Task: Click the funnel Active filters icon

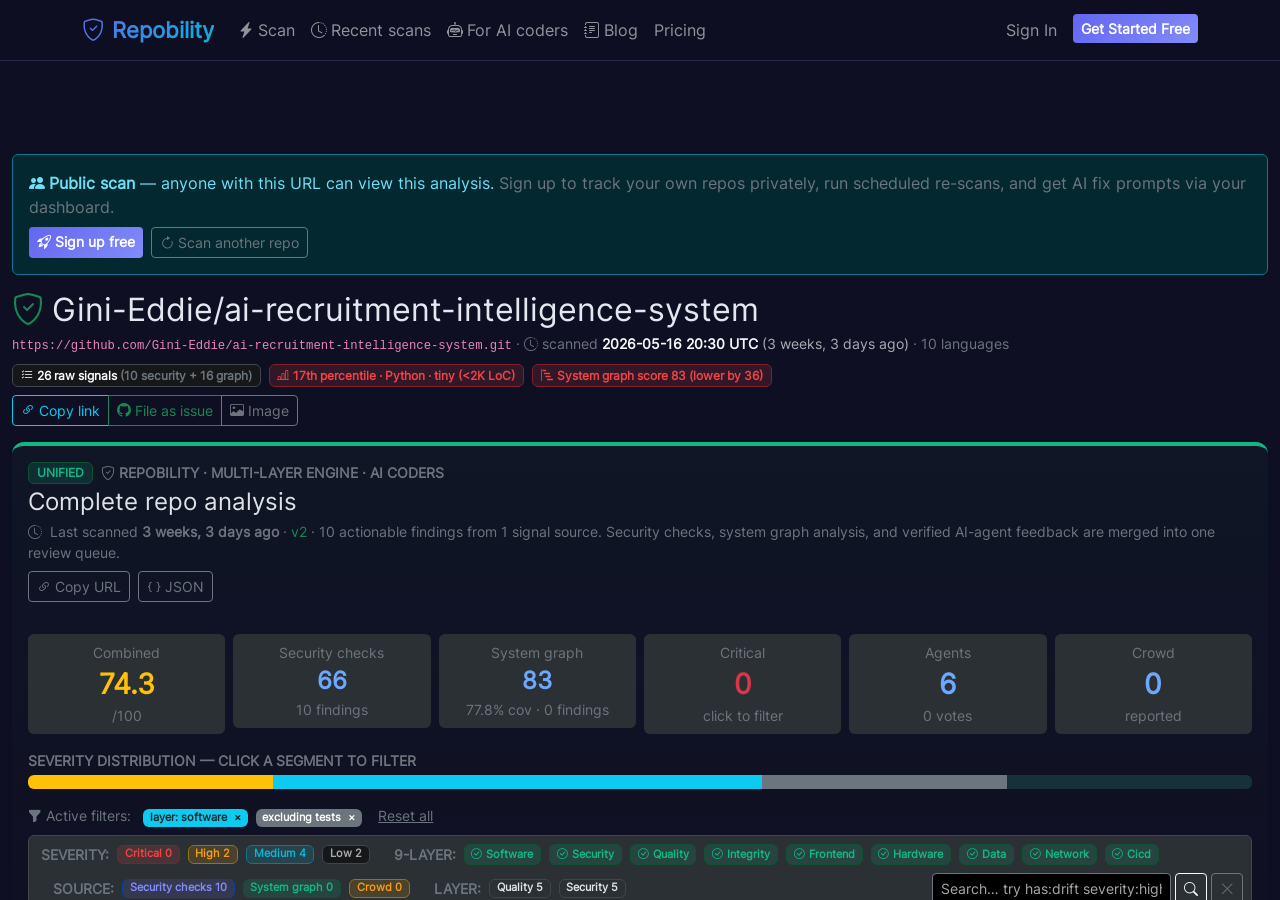Action: [x=35, y=816]
